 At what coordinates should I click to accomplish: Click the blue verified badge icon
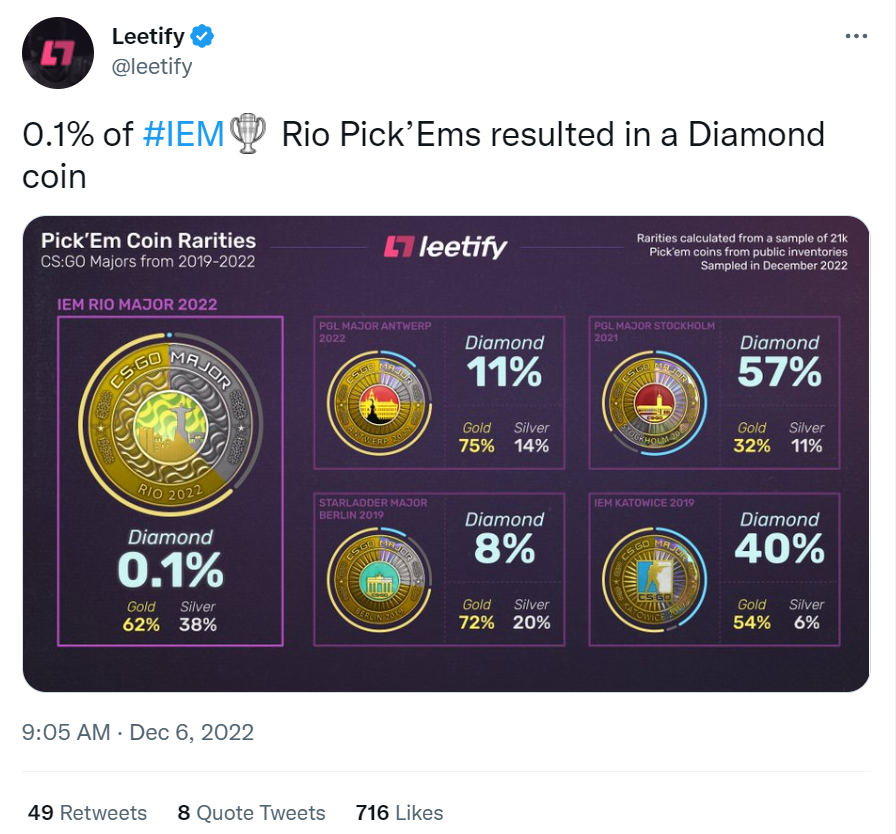coord(202,36)
